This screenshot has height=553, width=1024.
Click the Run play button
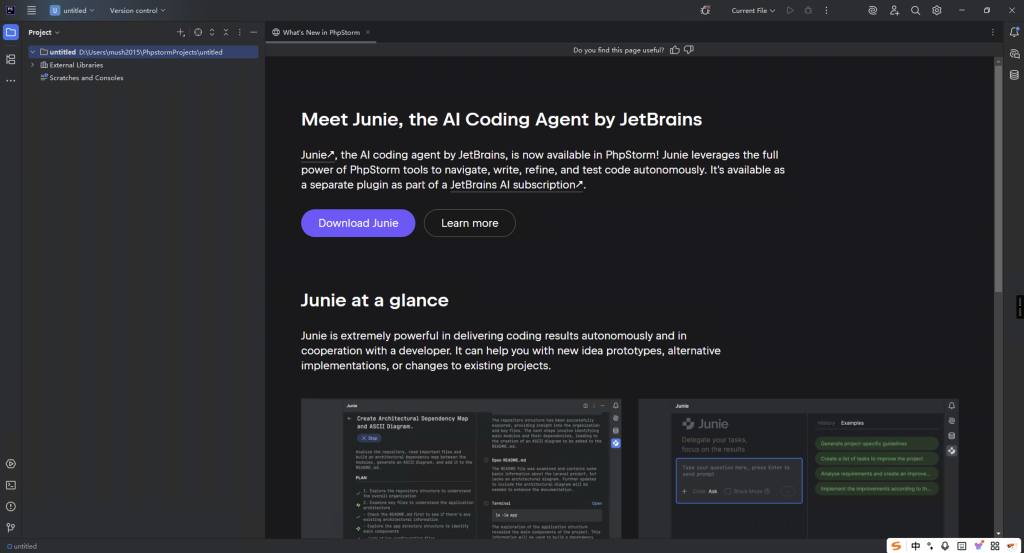[x=790, y=10]
